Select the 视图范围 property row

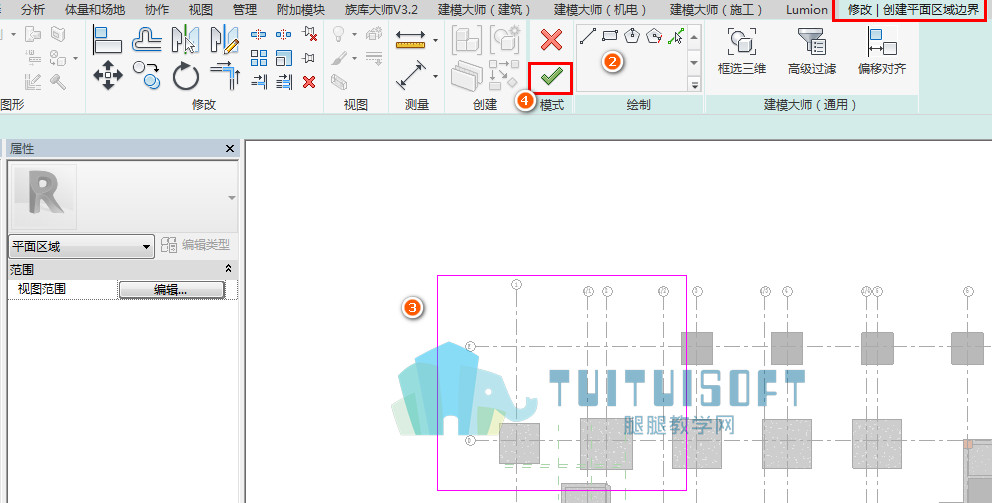(123, 289)
